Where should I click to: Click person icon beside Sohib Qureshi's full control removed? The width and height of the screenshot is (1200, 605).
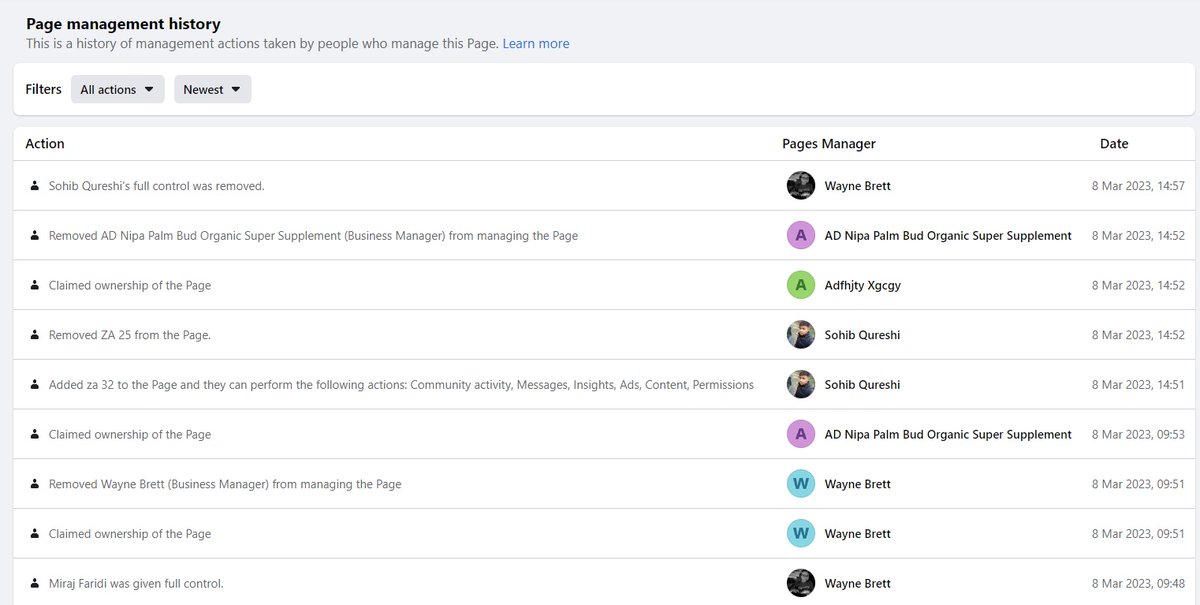(x=35, y=186)
